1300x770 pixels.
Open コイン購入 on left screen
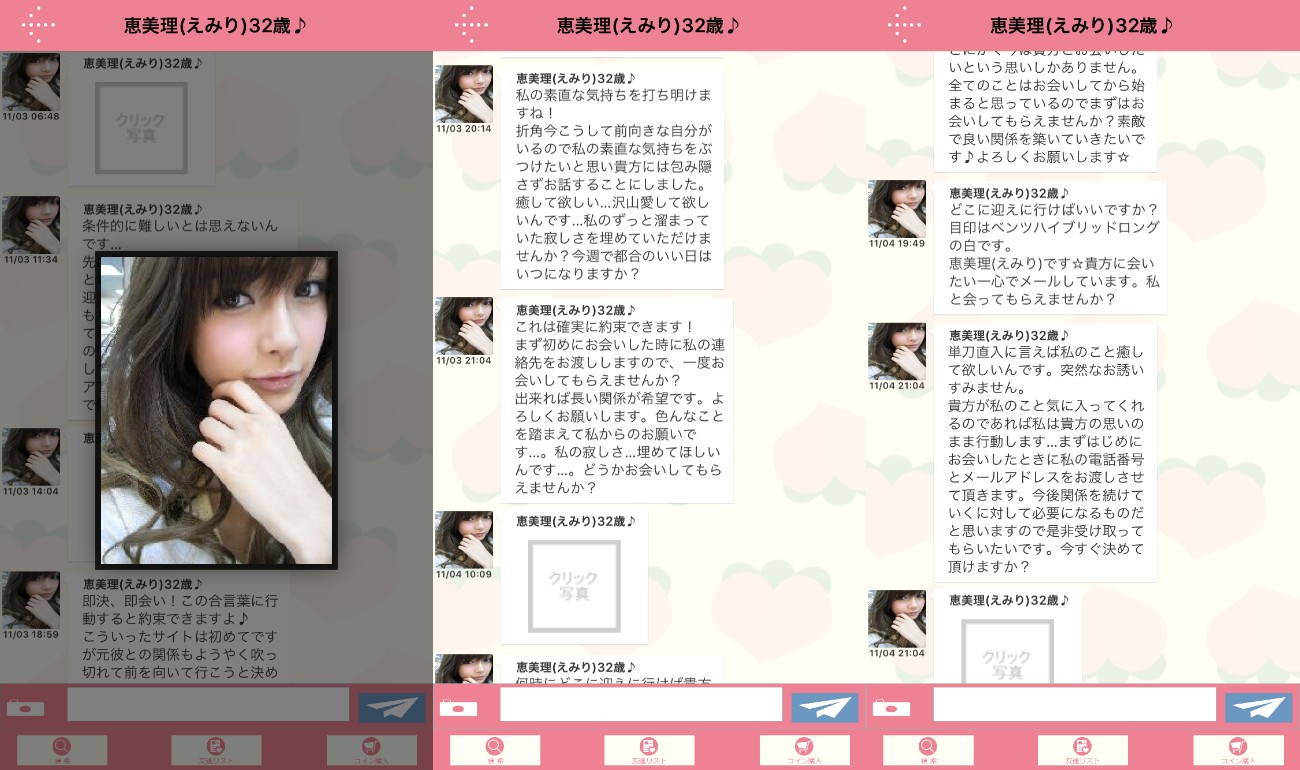[371, 750]
